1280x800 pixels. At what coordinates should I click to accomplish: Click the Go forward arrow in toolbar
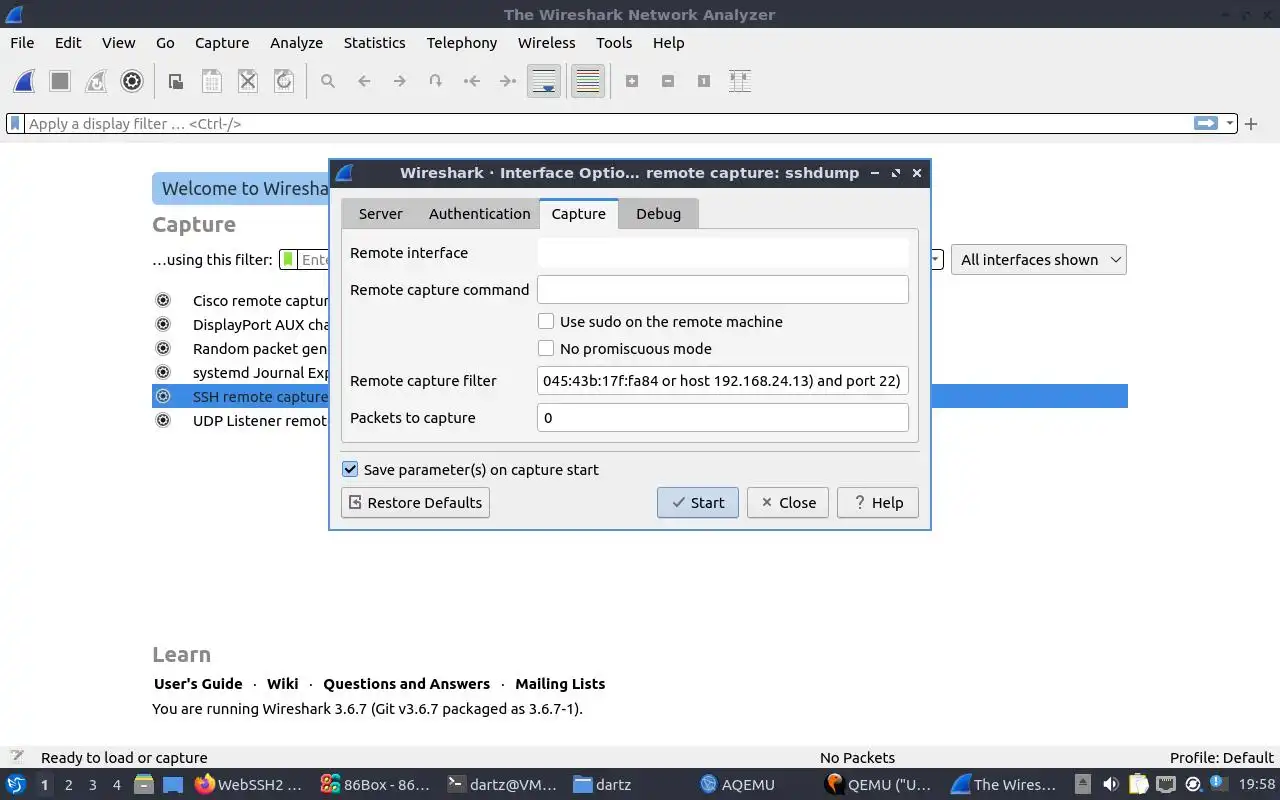pos(400,81)
